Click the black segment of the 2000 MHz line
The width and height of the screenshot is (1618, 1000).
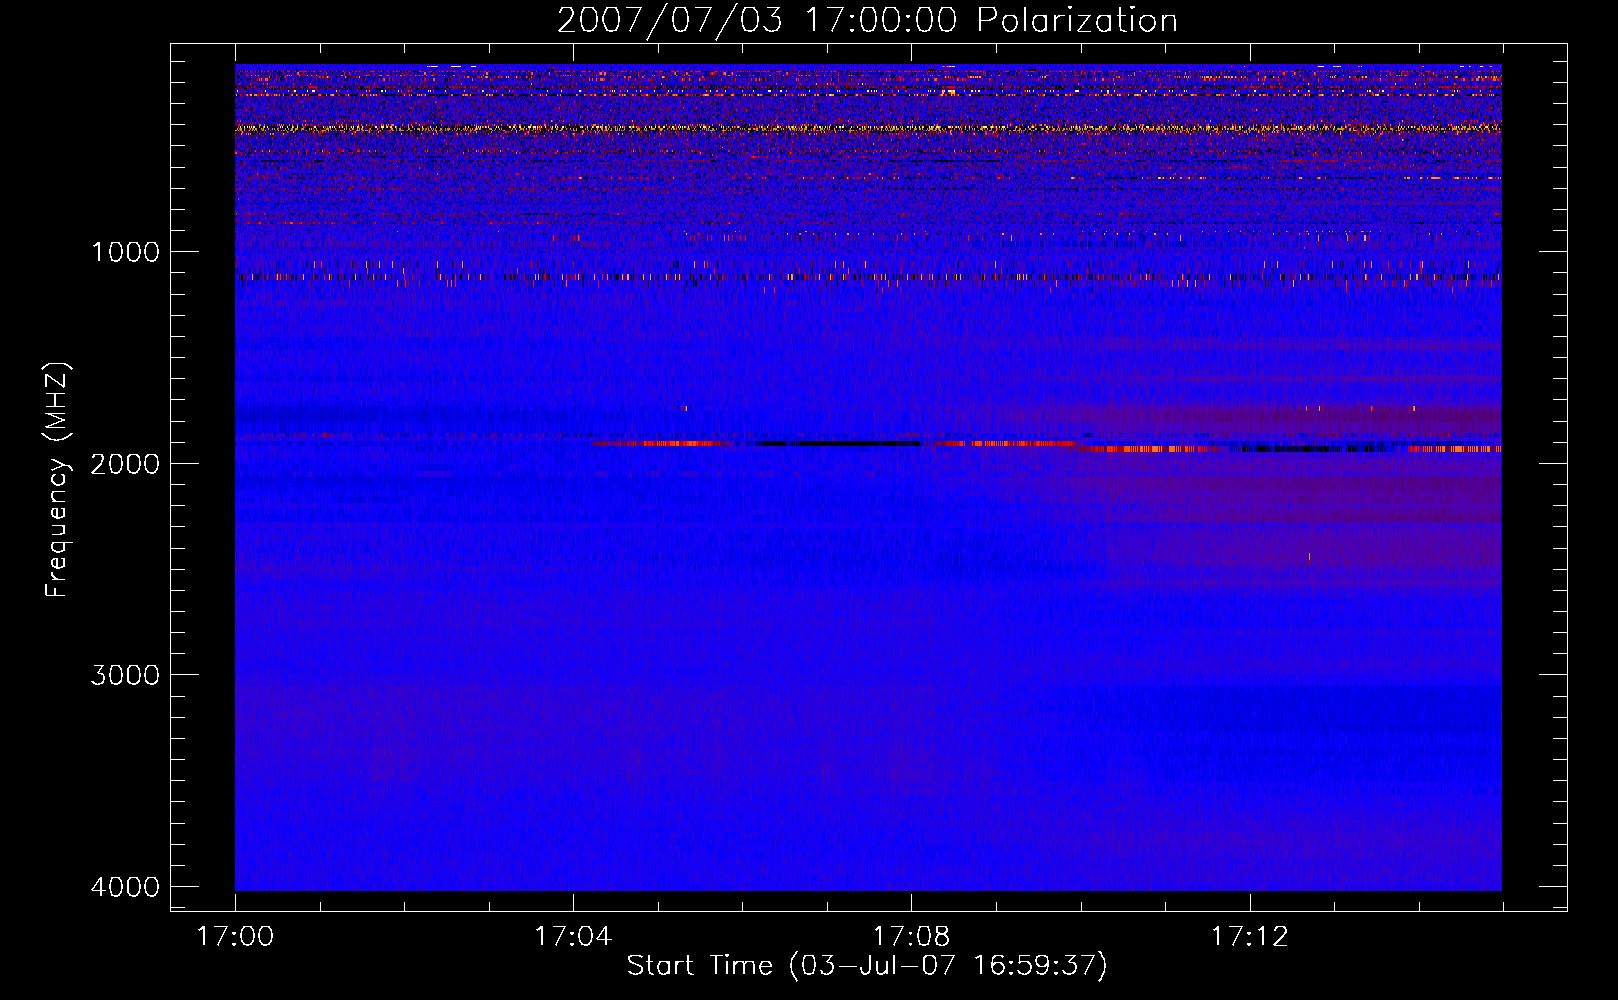[838, 443]
